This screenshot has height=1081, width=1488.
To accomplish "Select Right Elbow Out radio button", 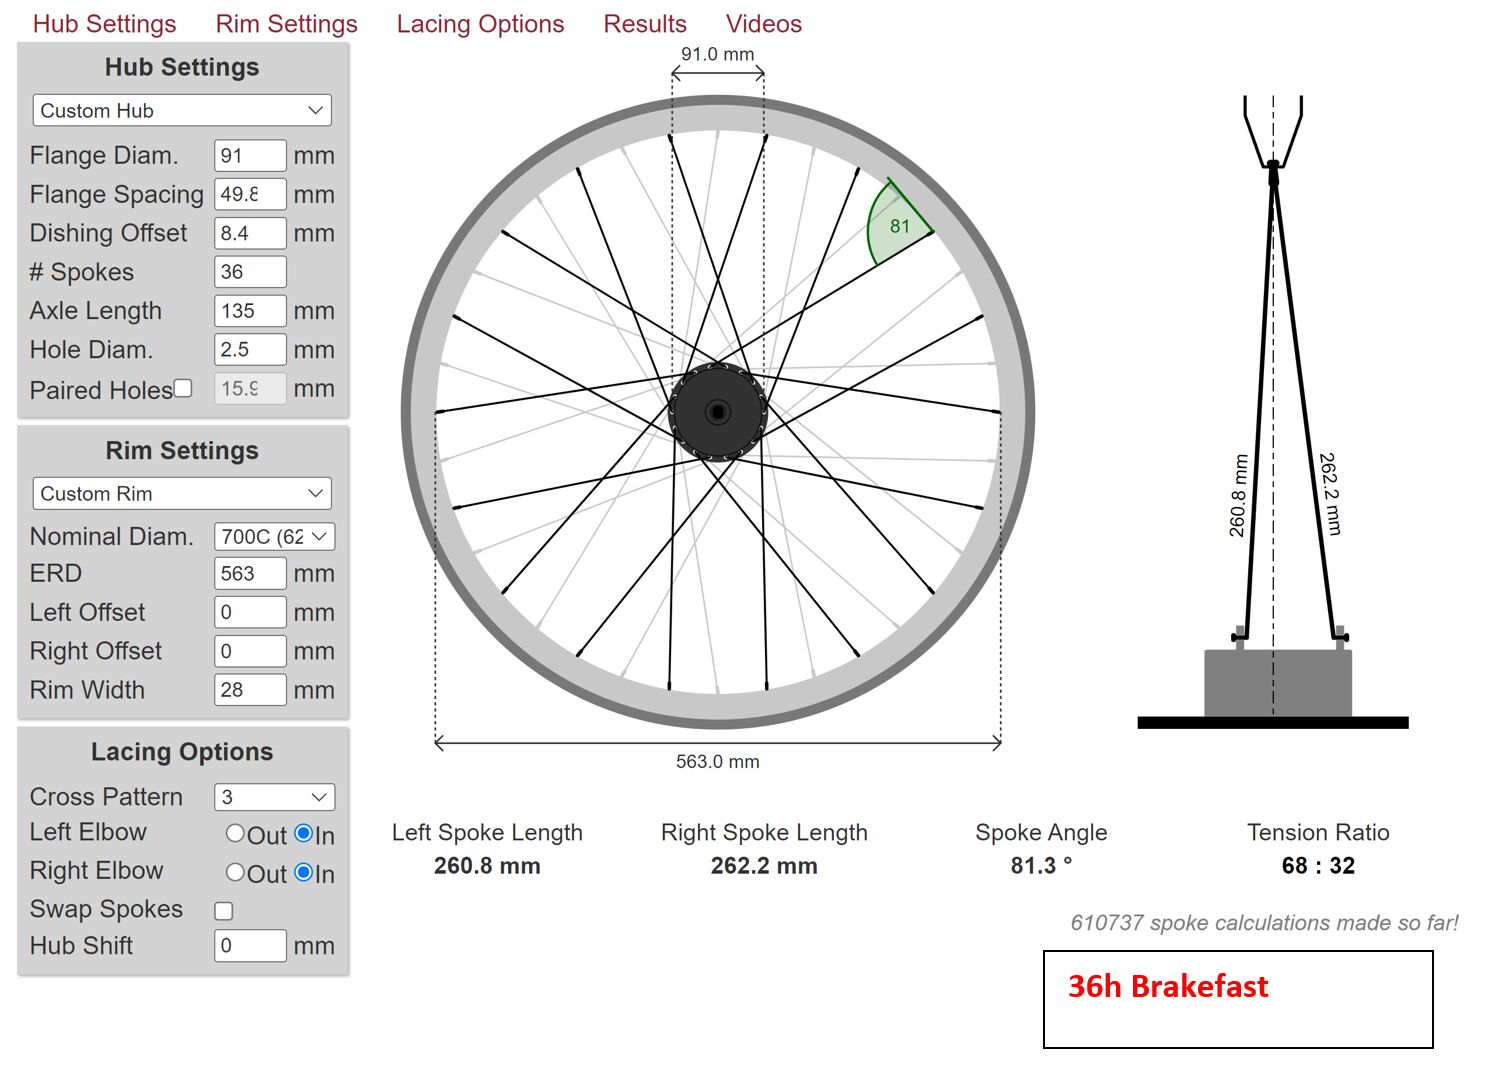I will point(235,872).
